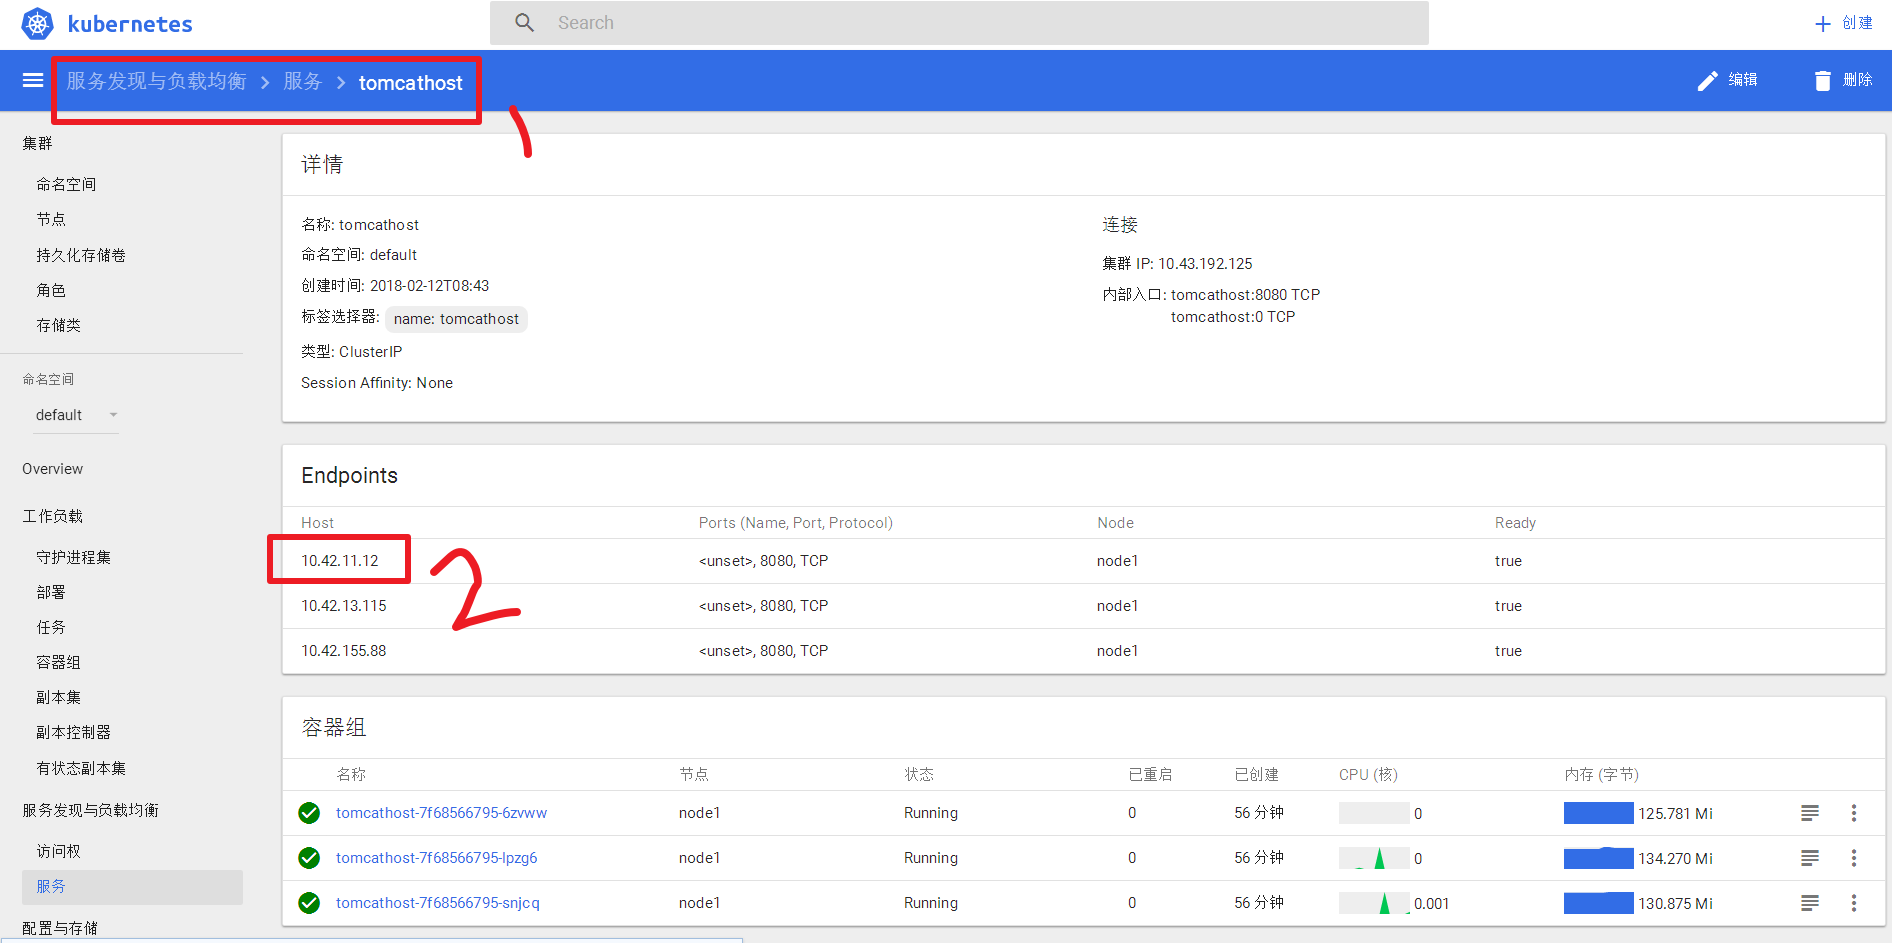Click 名称 column header in 容器组
The height and width of the screenshot is (943, 1892).
(x=351, y=775)
